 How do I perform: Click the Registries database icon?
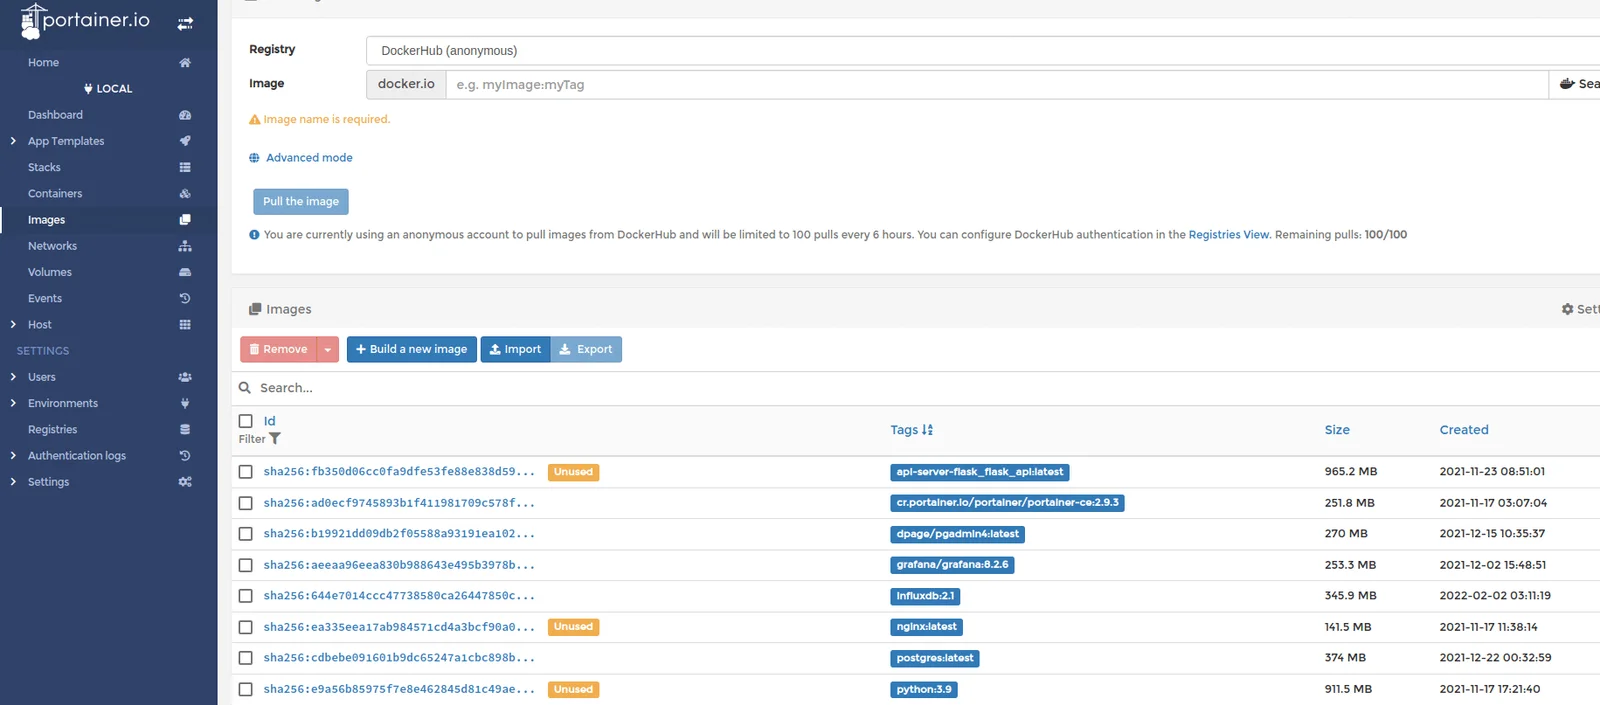(x=185, y=429)
